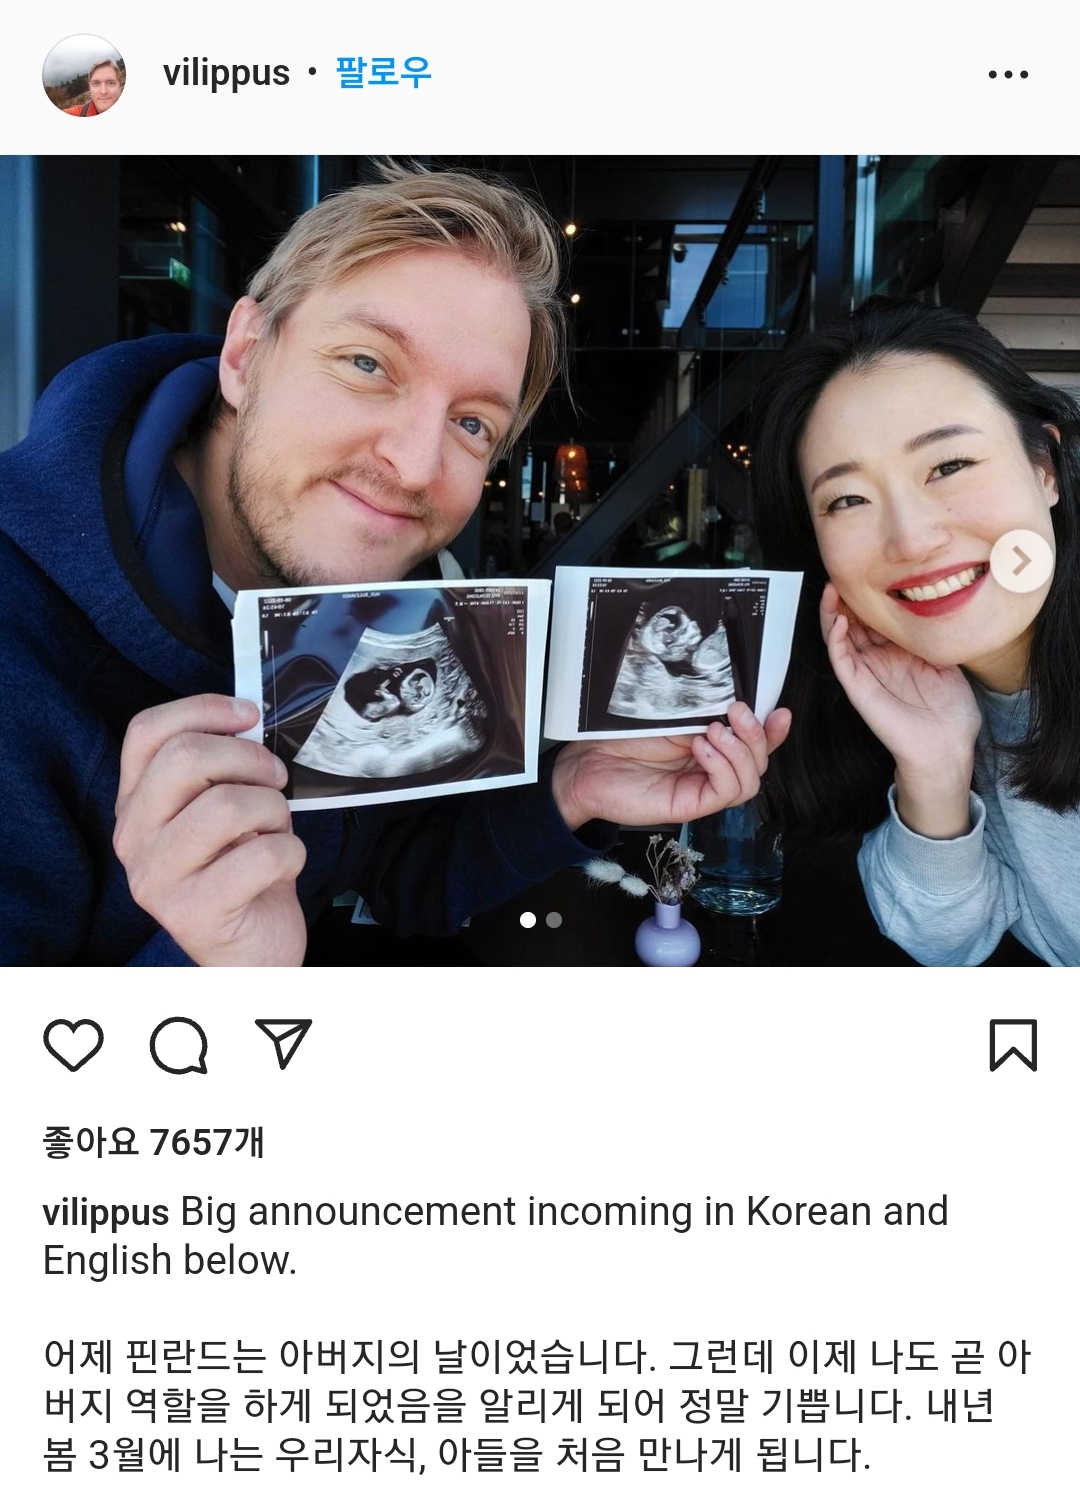Screen dimensions: 1080x1507
Task: Tap the small purple vase in the photo
Action: [x=667, y=933]
